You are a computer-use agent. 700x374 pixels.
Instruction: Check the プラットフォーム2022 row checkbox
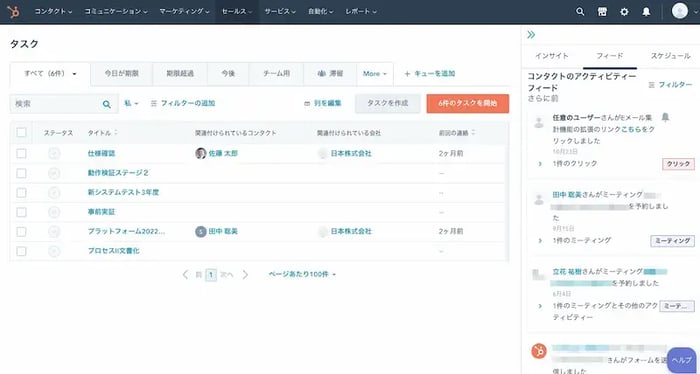coord(21,232)
